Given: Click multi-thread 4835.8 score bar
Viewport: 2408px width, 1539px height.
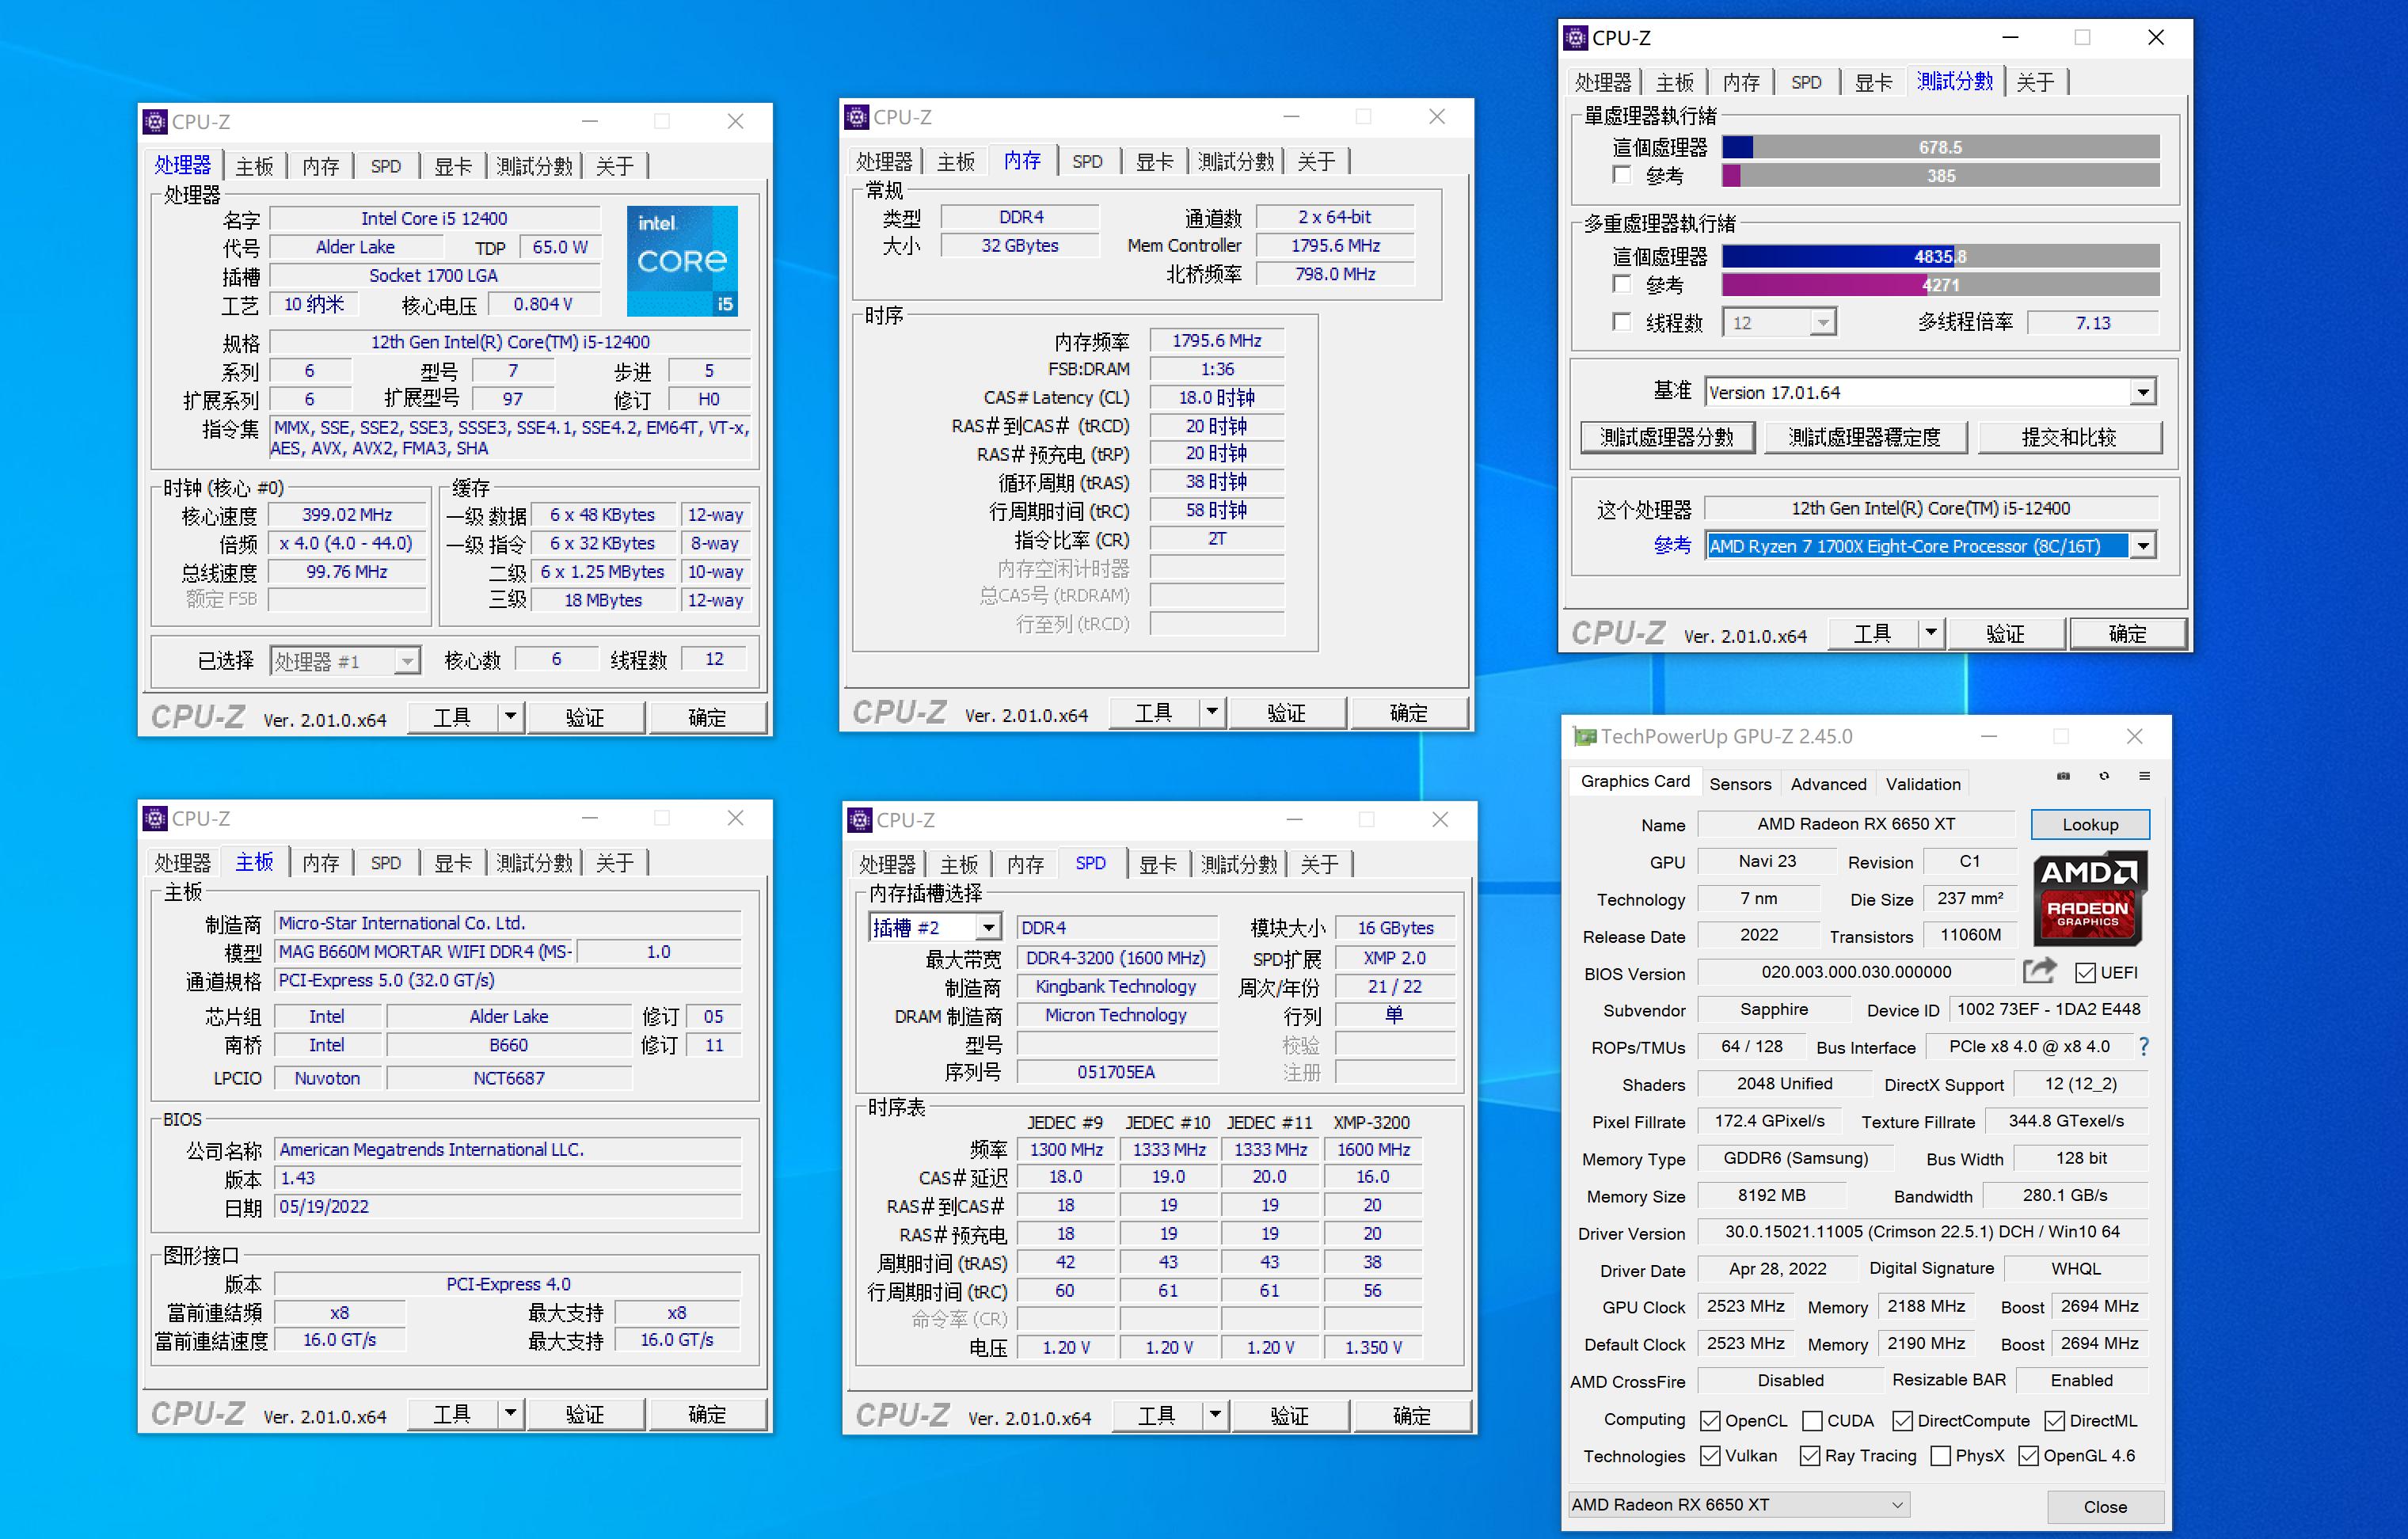Looking at the screenshot, I should [1939, 257].
